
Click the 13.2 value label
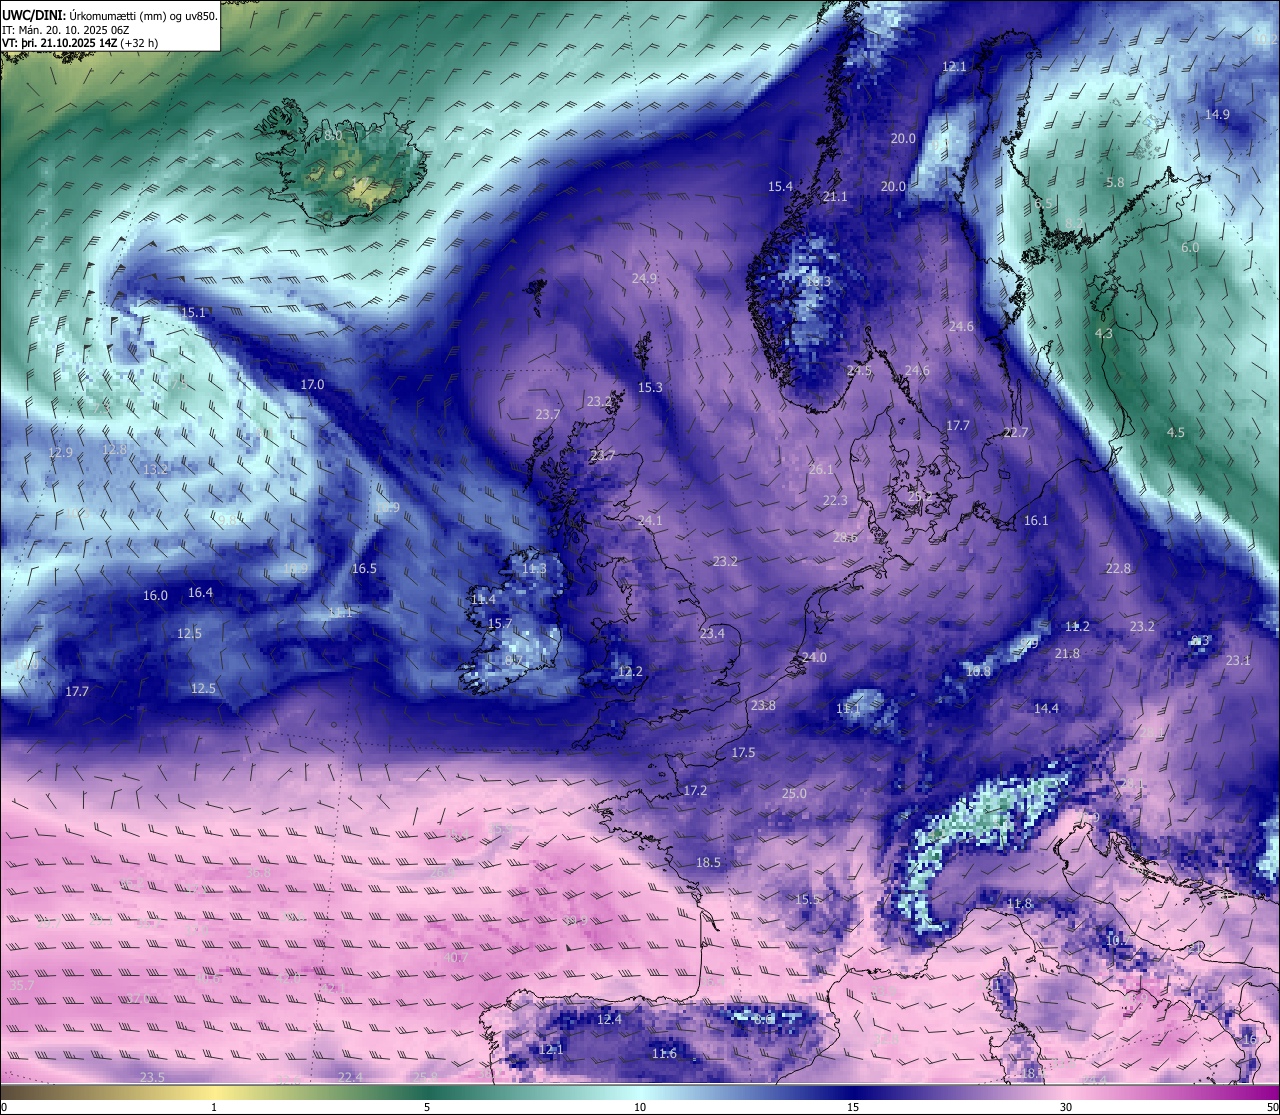tap(155, 470)
